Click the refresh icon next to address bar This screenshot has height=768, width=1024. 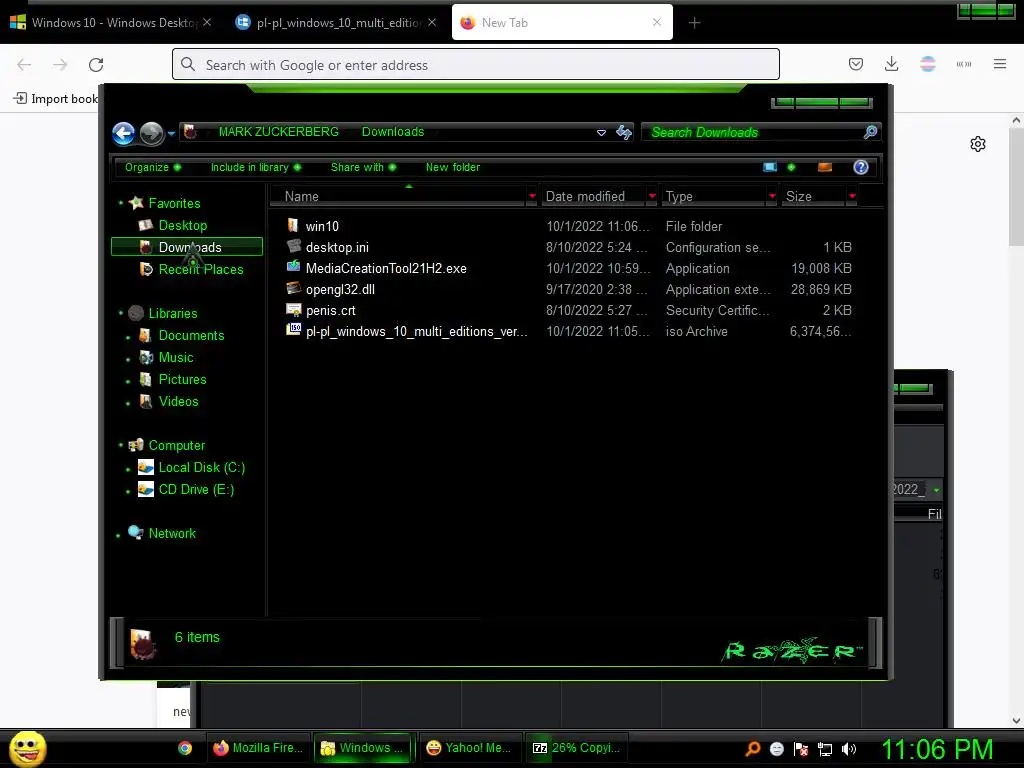[624, 133]
